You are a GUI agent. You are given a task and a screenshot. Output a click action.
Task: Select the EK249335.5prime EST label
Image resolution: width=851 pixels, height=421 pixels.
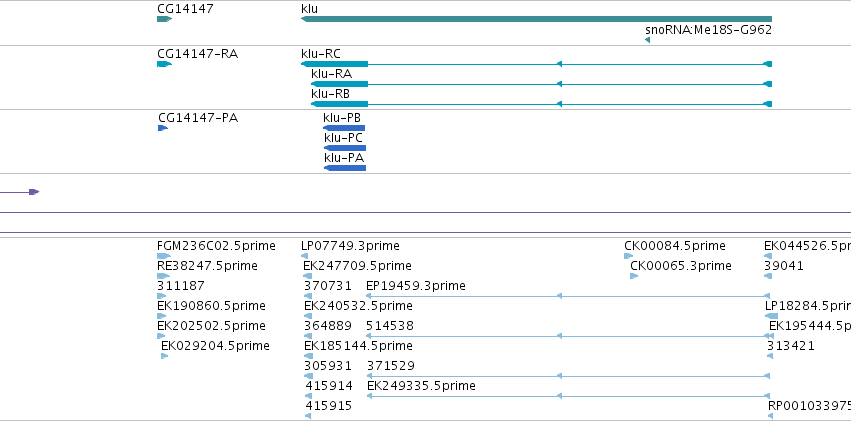[421, 386]
